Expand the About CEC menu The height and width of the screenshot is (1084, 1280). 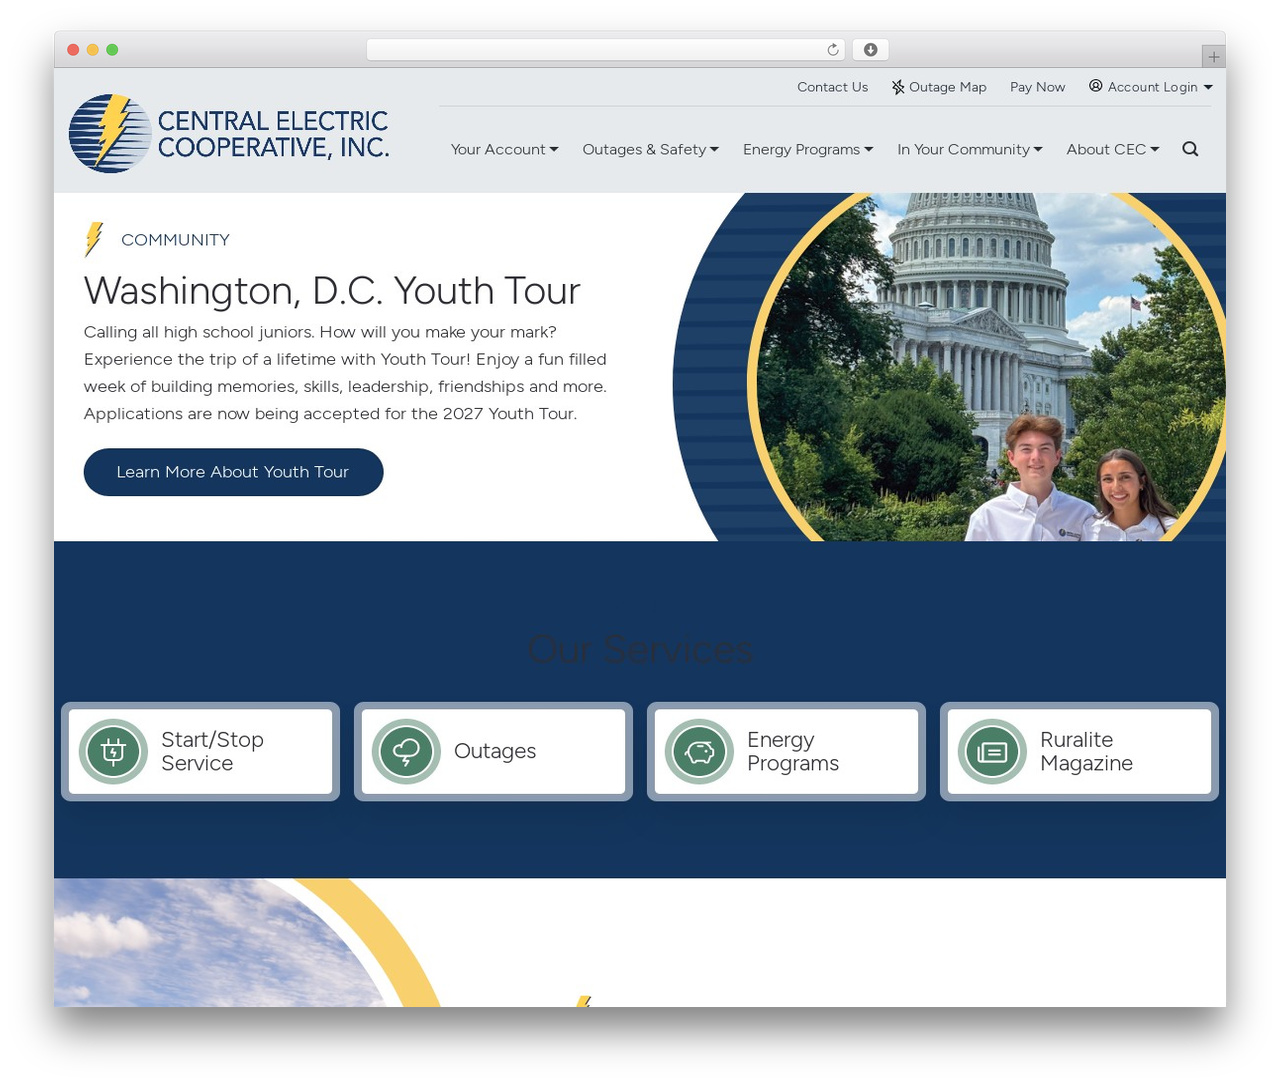1112,149
